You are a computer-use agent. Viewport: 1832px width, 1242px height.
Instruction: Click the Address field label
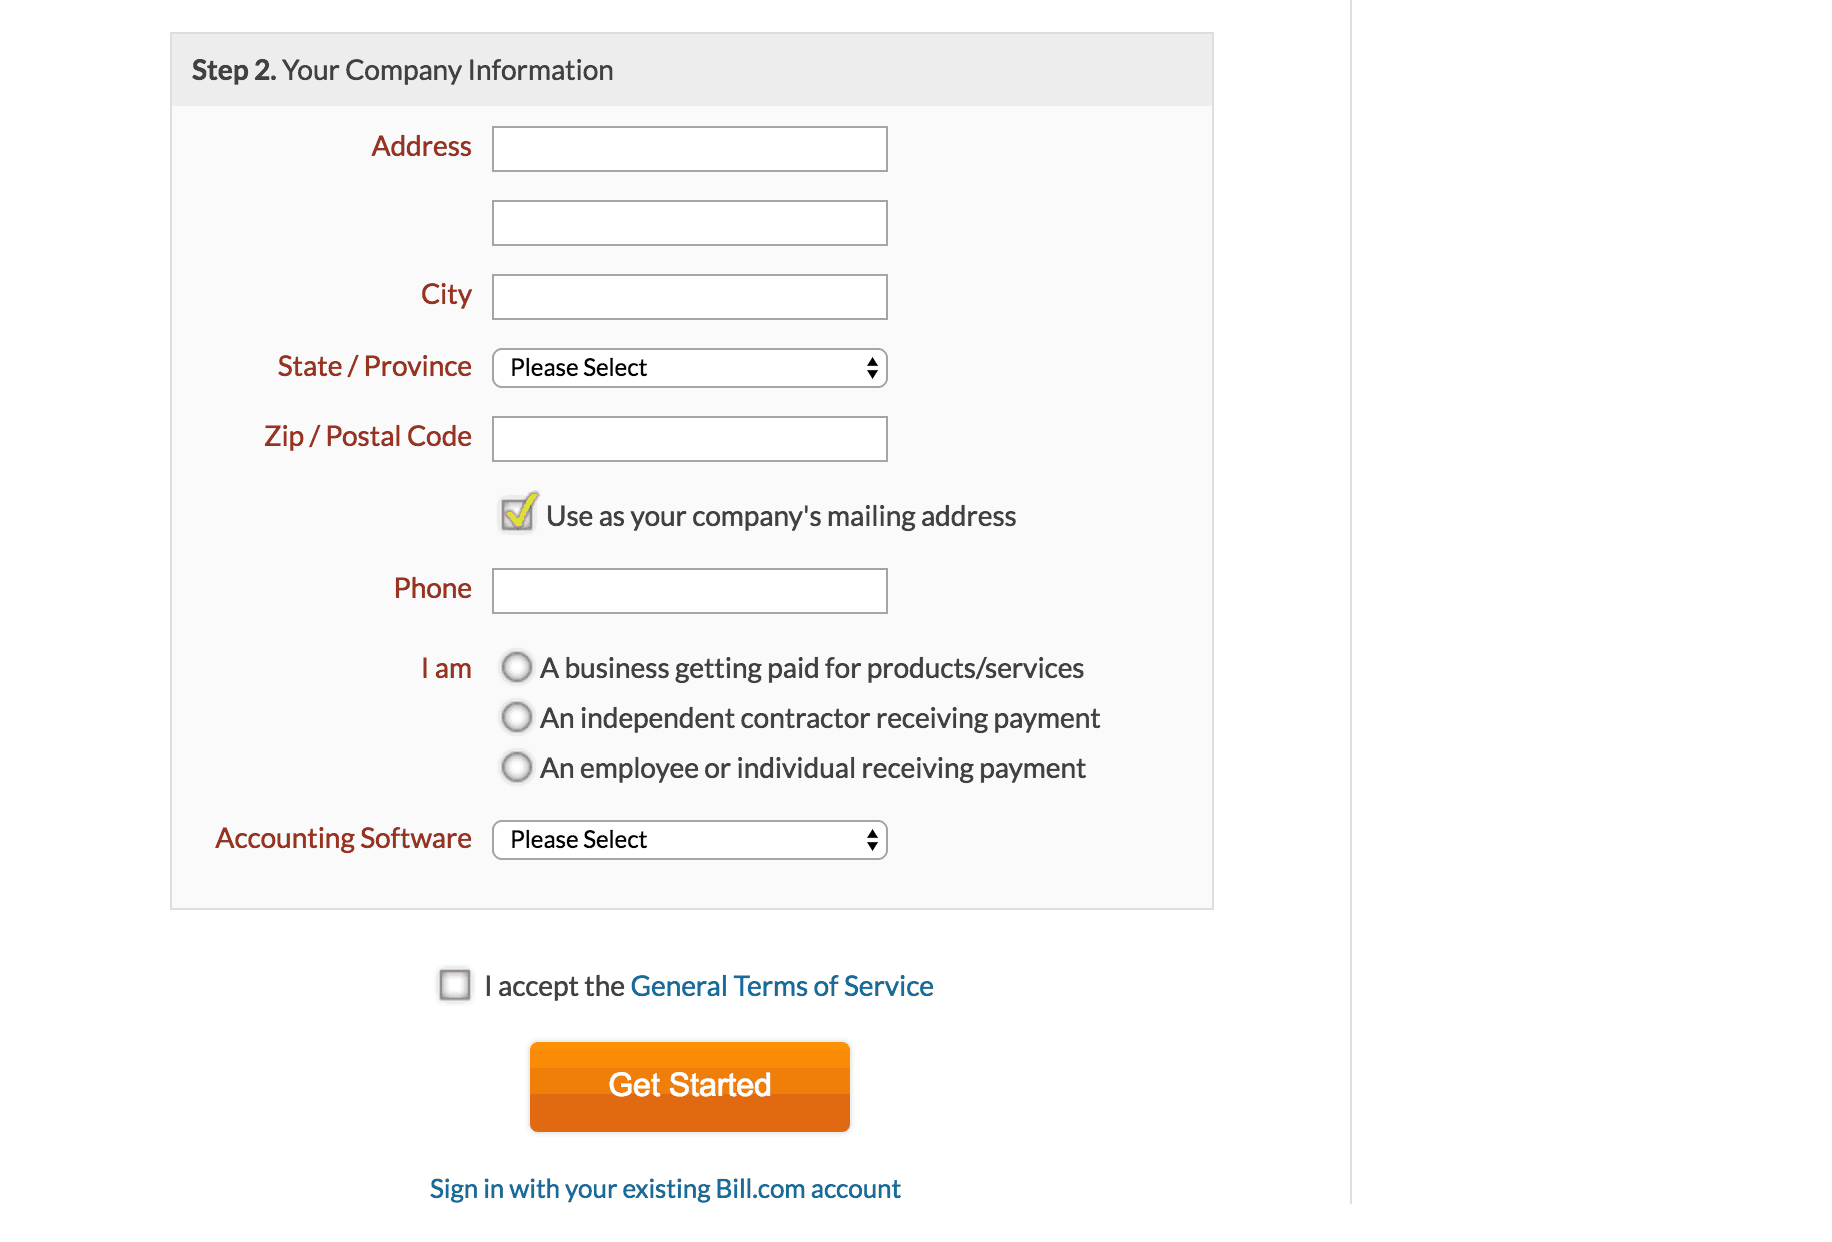click(x=421, y=147)
